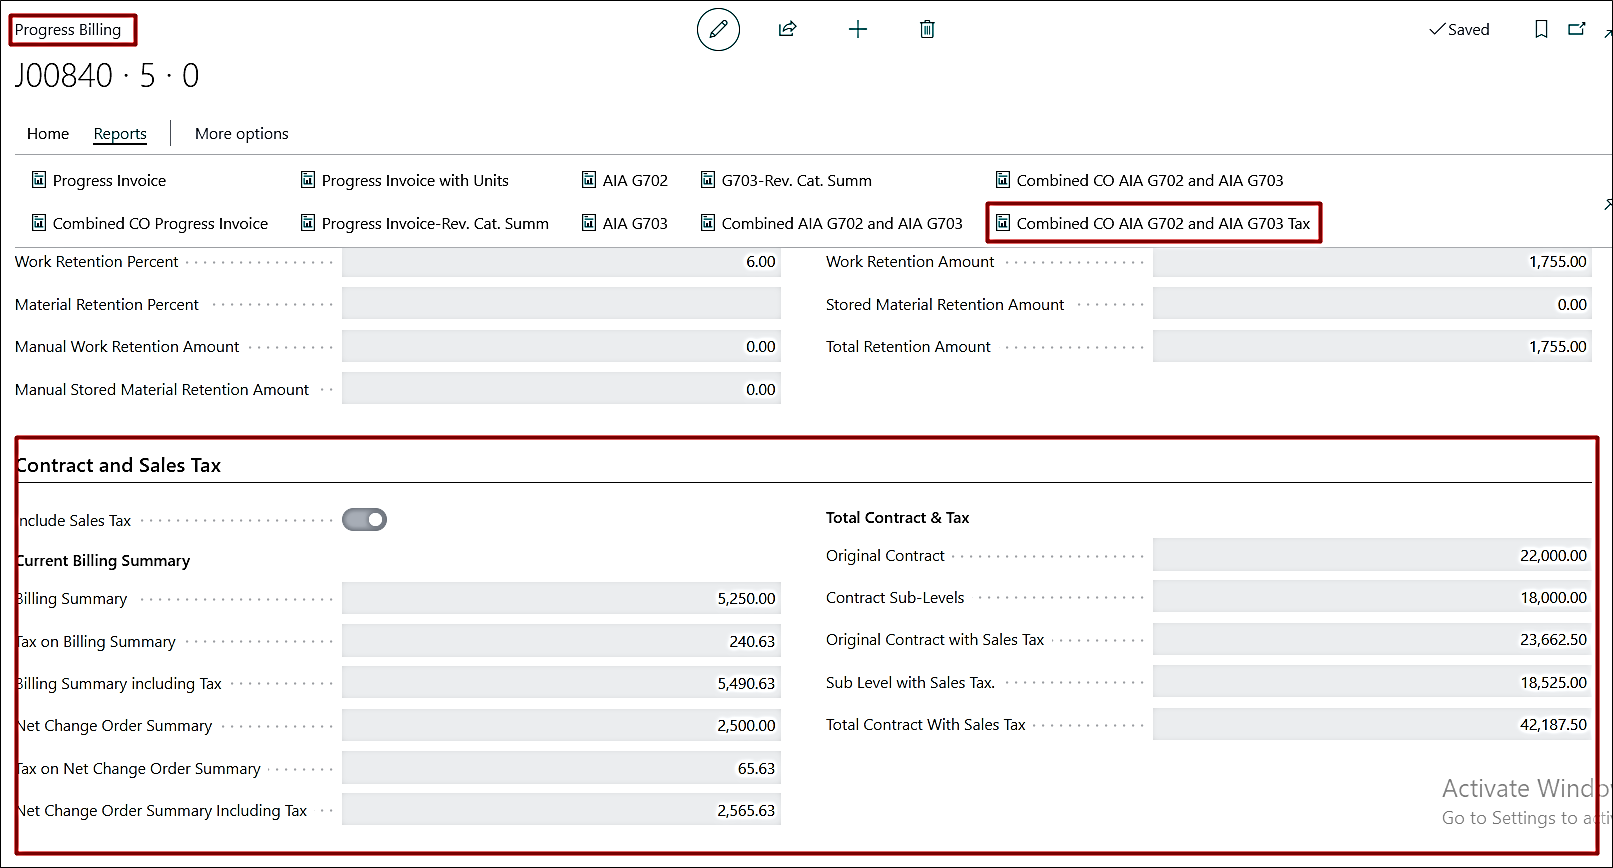Click the Material Retention Percent field
1613x868 pixels.
561,304
